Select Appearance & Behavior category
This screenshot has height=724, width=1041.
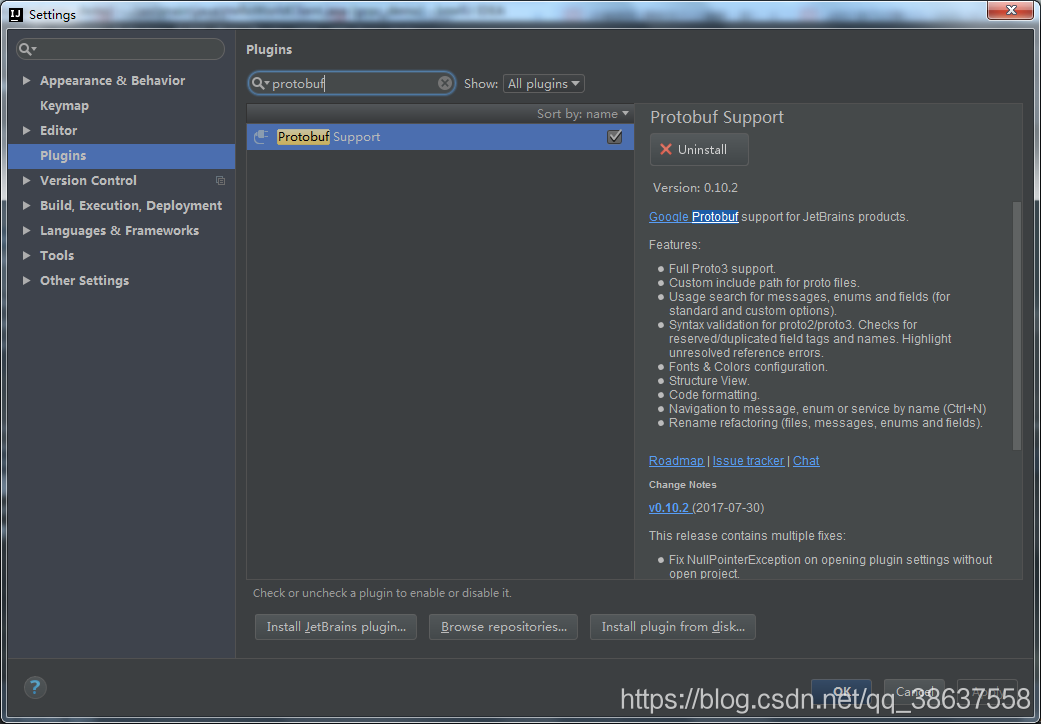(x=112, y=80)
